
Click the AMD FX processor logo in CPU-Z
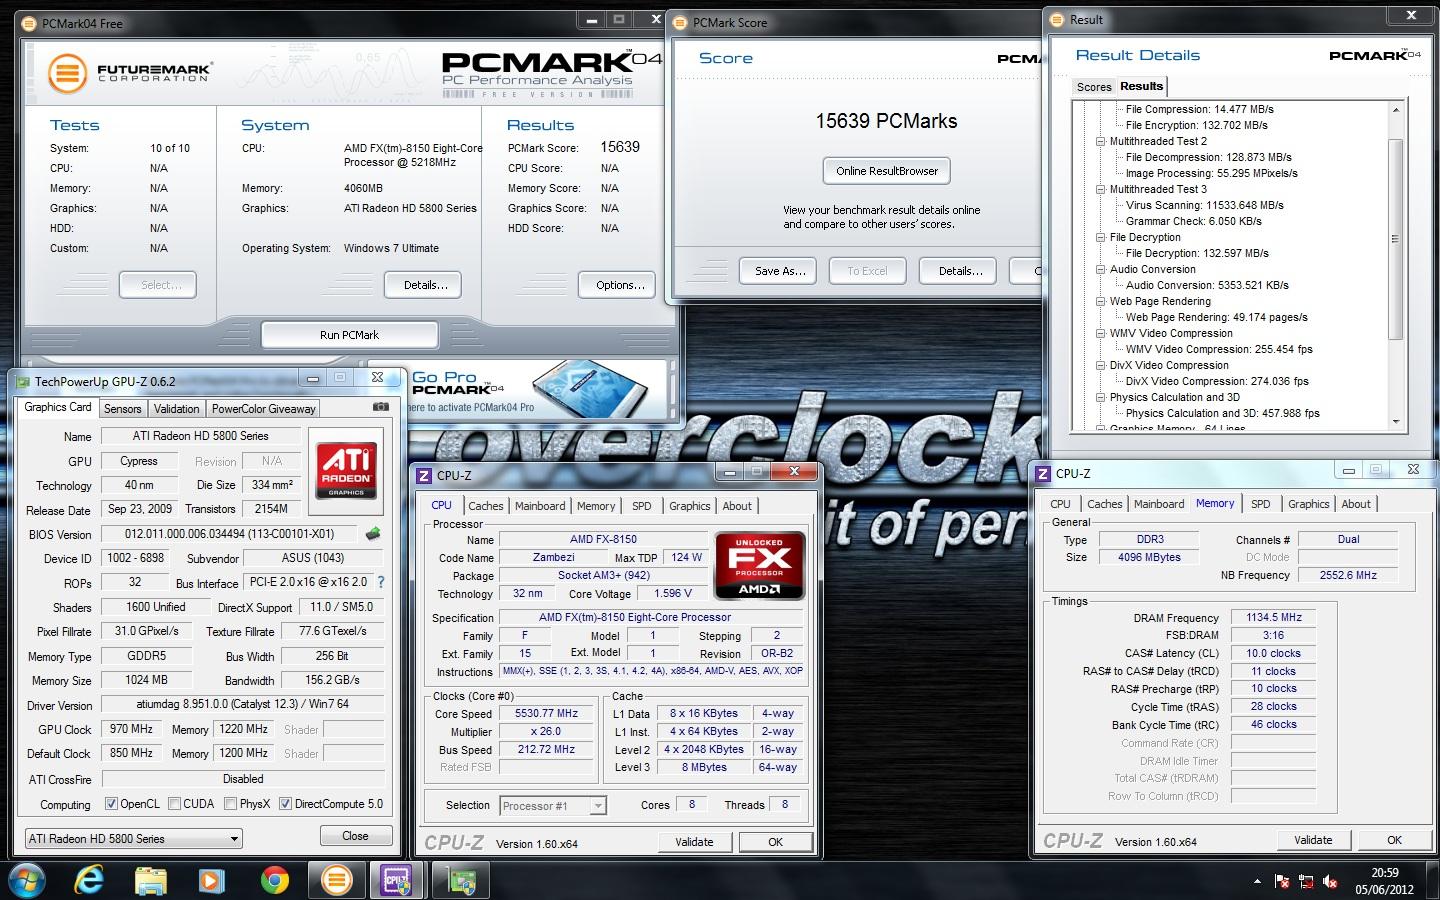[x=760, y=565]
